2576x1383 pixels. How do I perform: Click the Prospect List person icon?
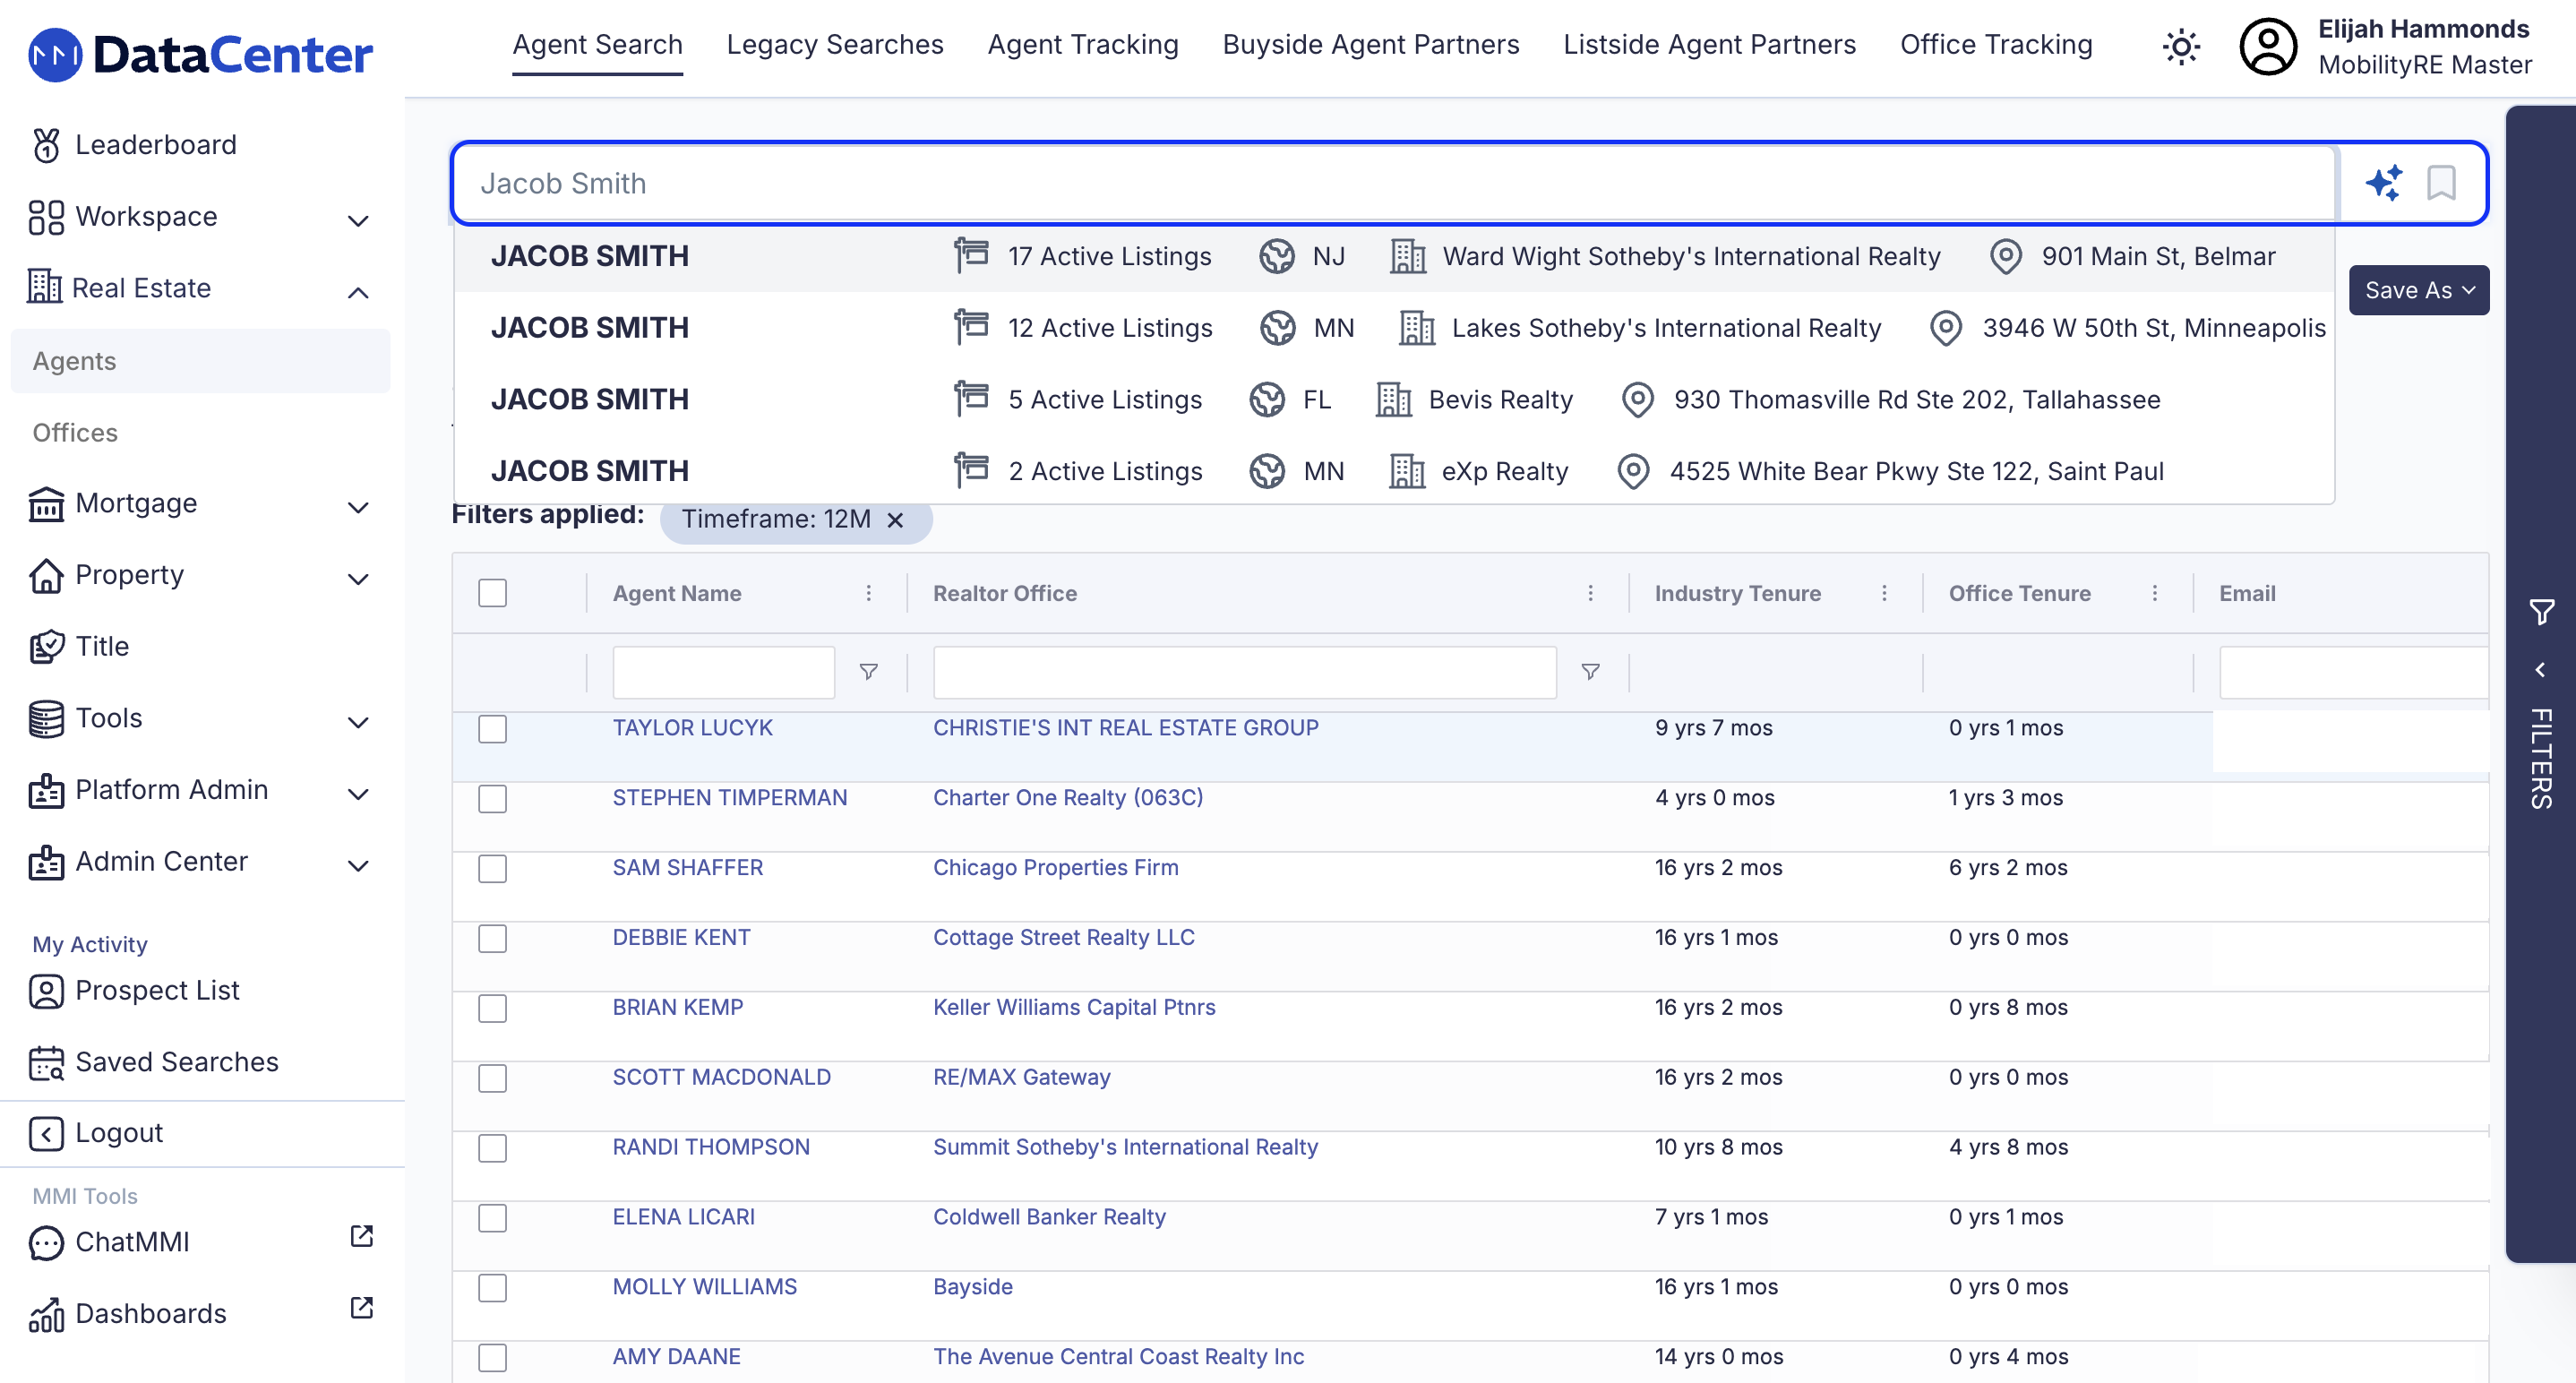pos(46,991)
